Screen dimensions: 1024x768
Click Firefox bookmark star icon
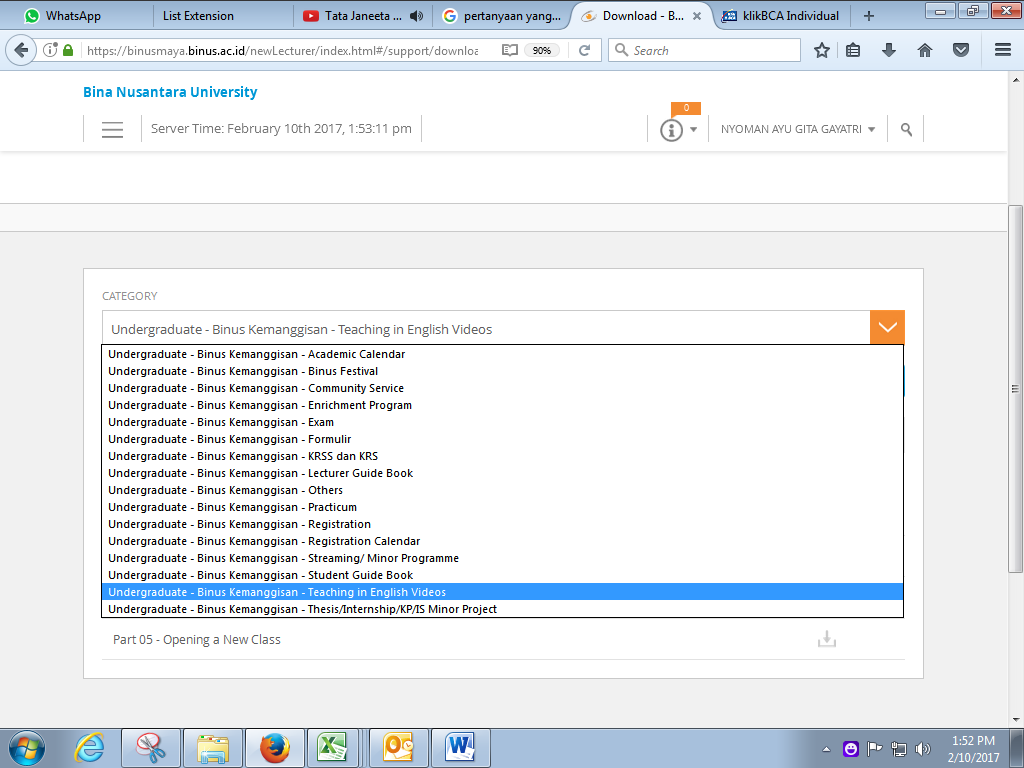tap(821, 50)
